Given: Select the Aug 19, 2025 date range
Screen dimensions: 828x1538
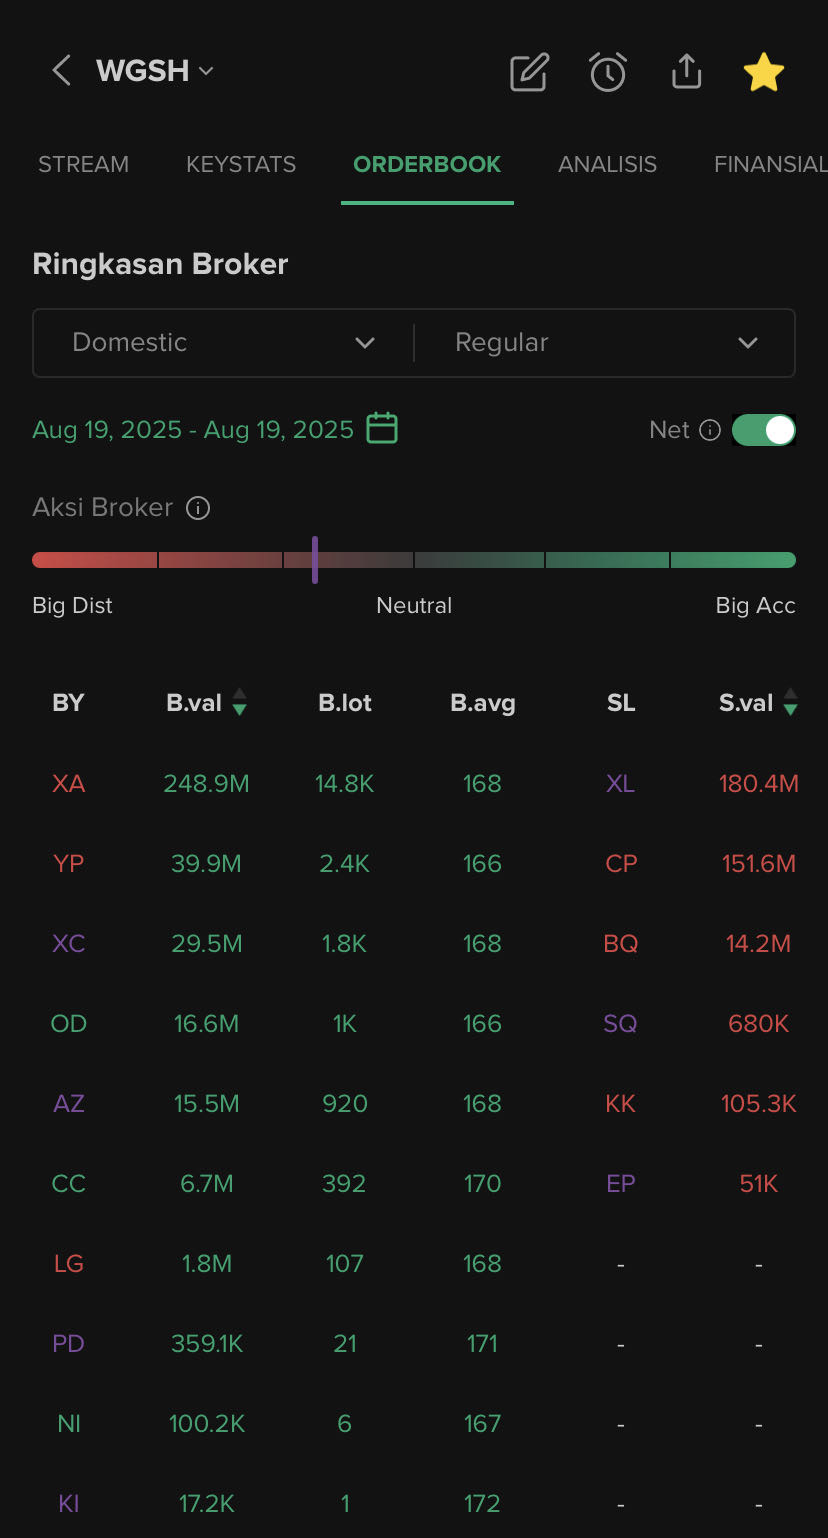Looking at the screenshot, I should [193, 430].
